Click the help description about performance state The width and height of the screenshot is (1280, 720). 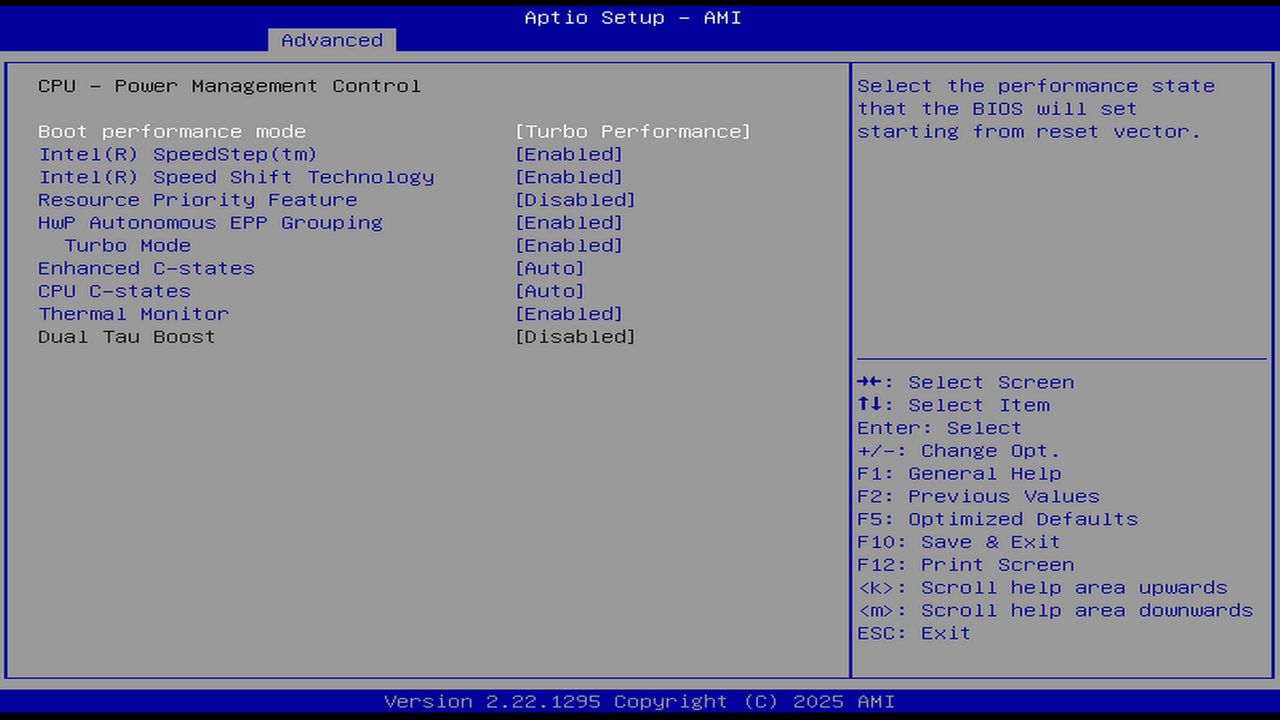[x=1036, y=109]
